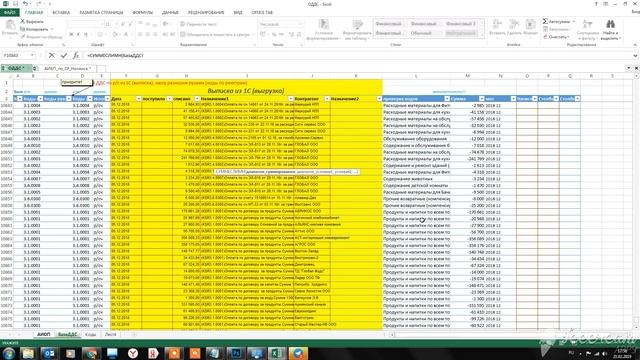640x360 pixels.
Task: Click the Insert Function fx button
Action: tap(76, 55)
